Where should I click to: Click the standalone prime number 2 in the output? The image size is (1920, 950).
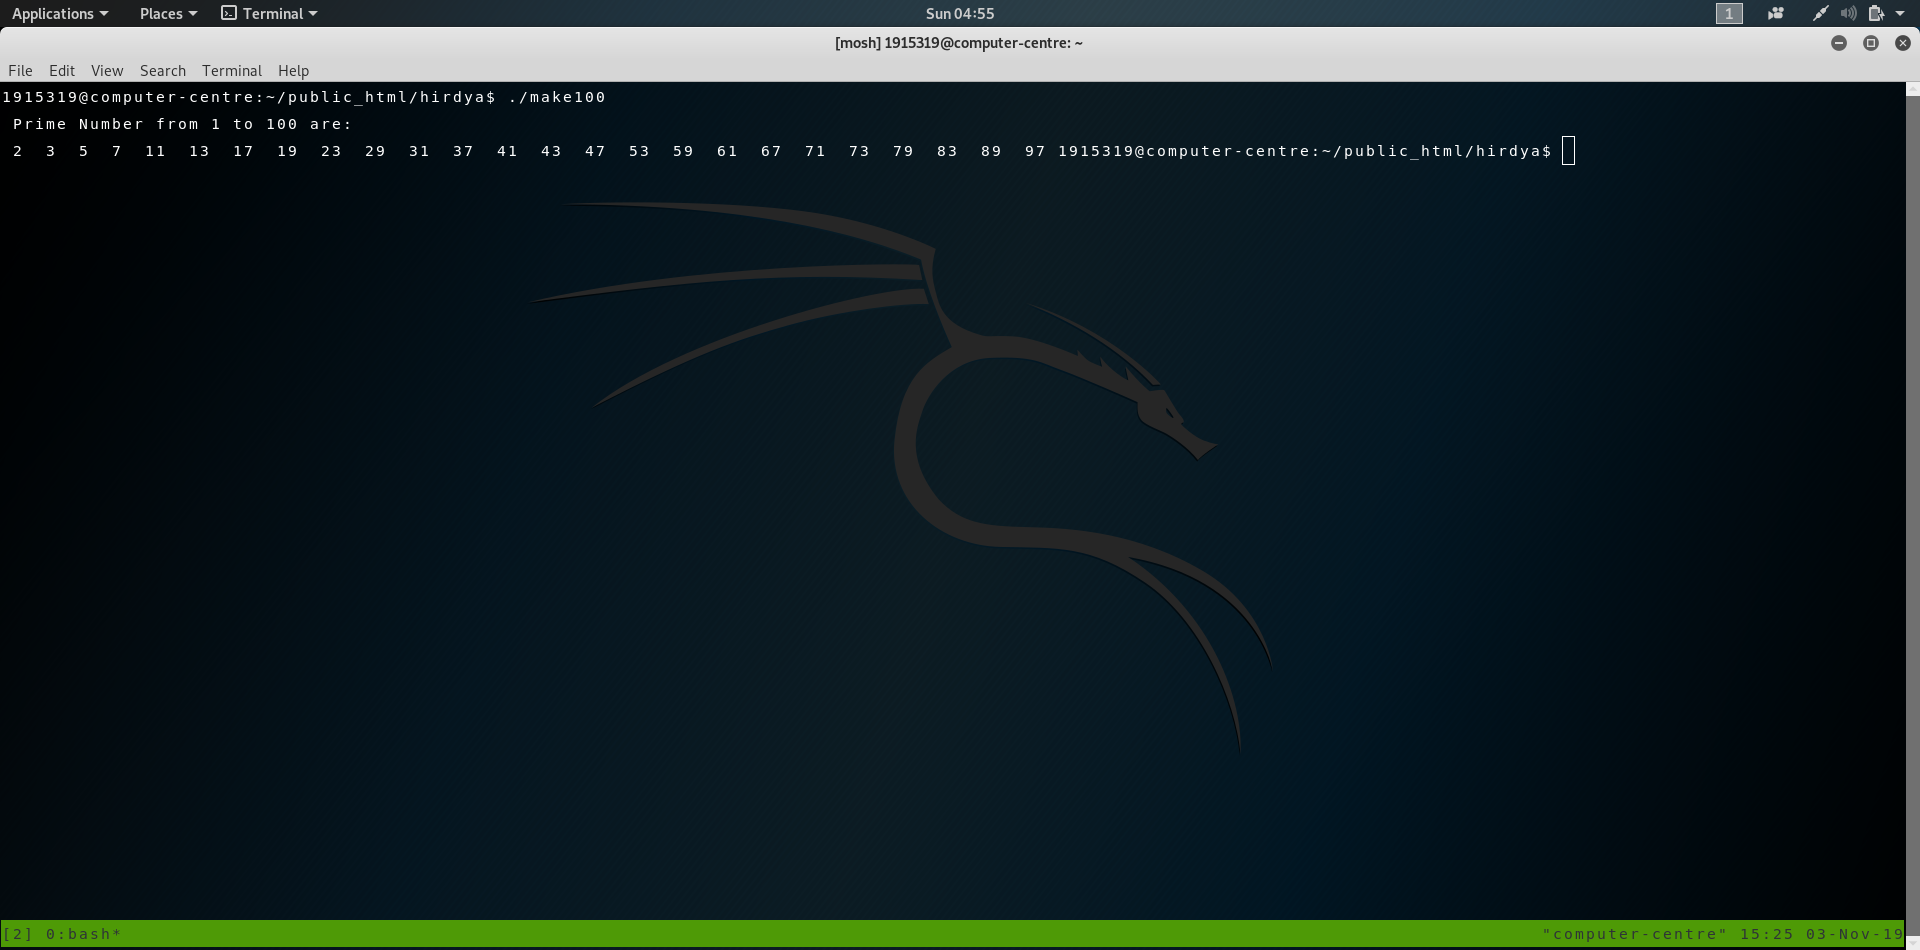tap(18, 151)
